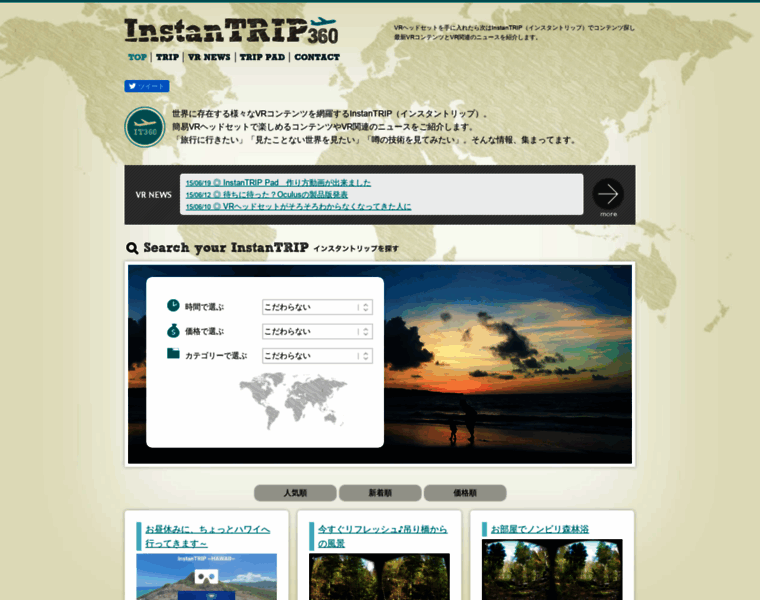The image size is (760, 600).
Task: Click the money bag price icon
Action: click(173, 331)
